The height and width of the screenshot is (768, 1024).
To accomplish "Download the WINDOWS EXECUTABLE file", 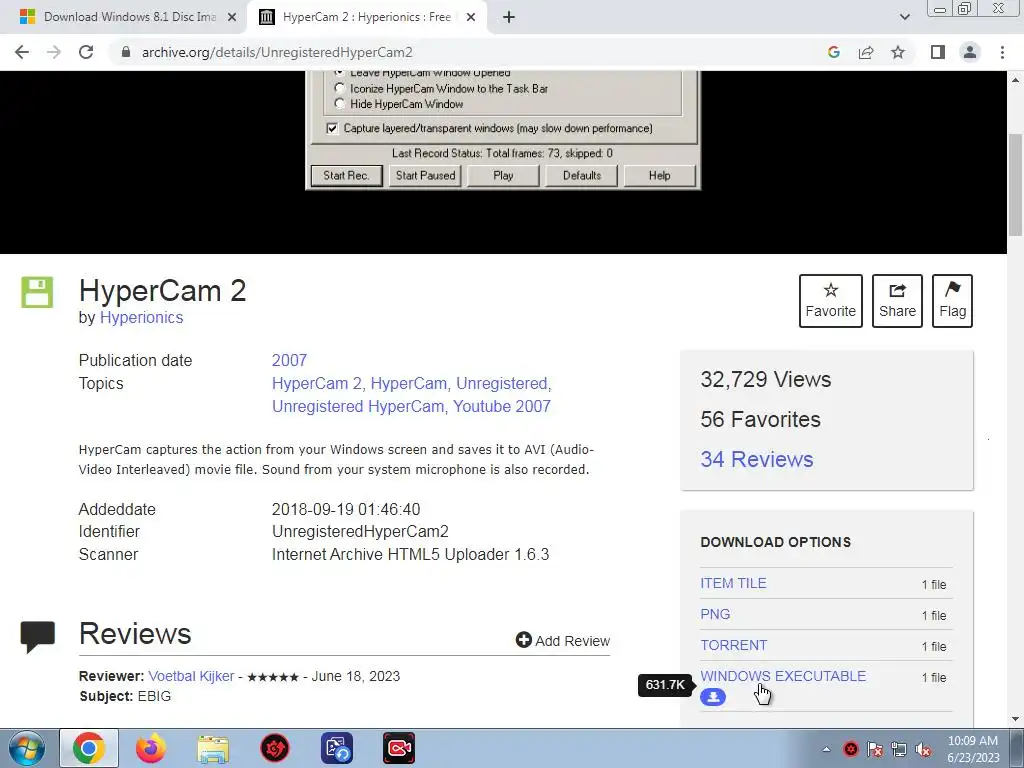I will (x=783, y=676).
